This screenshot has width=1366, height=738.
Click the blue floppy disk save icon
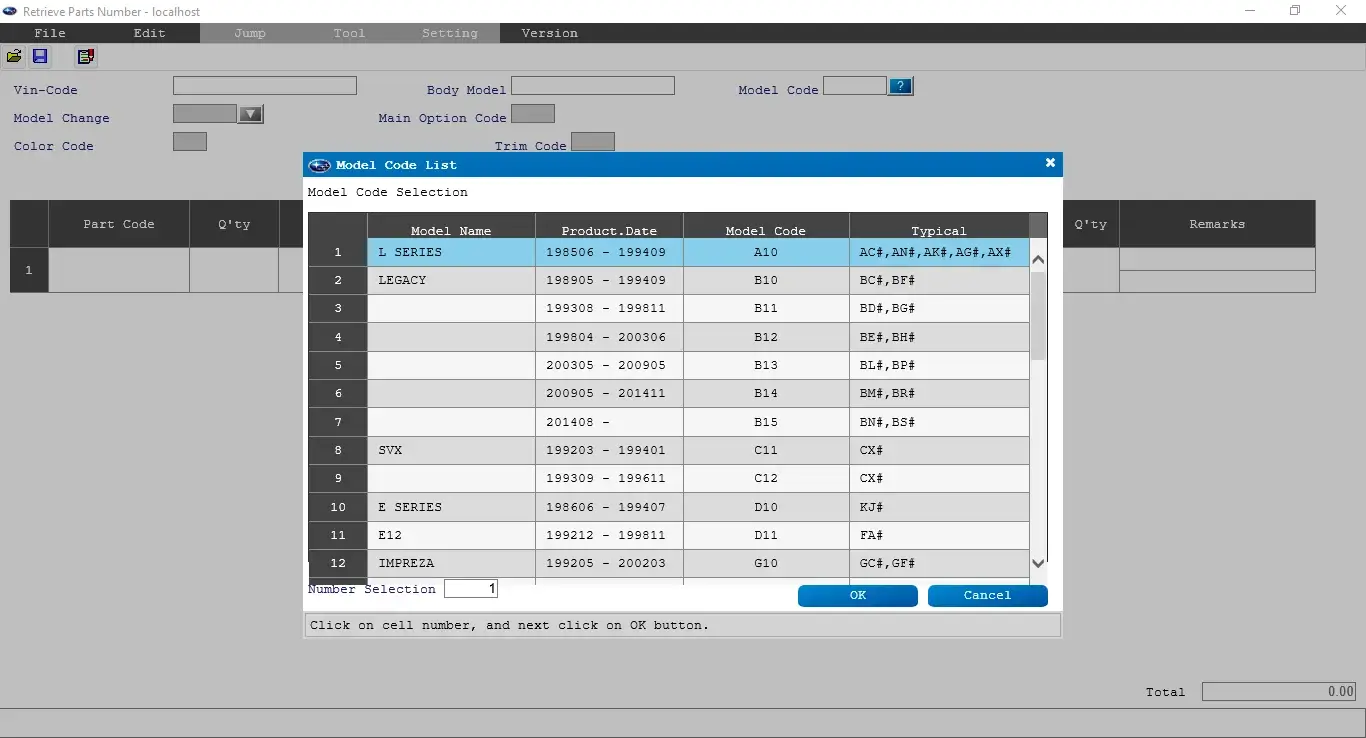click(40, 57)
